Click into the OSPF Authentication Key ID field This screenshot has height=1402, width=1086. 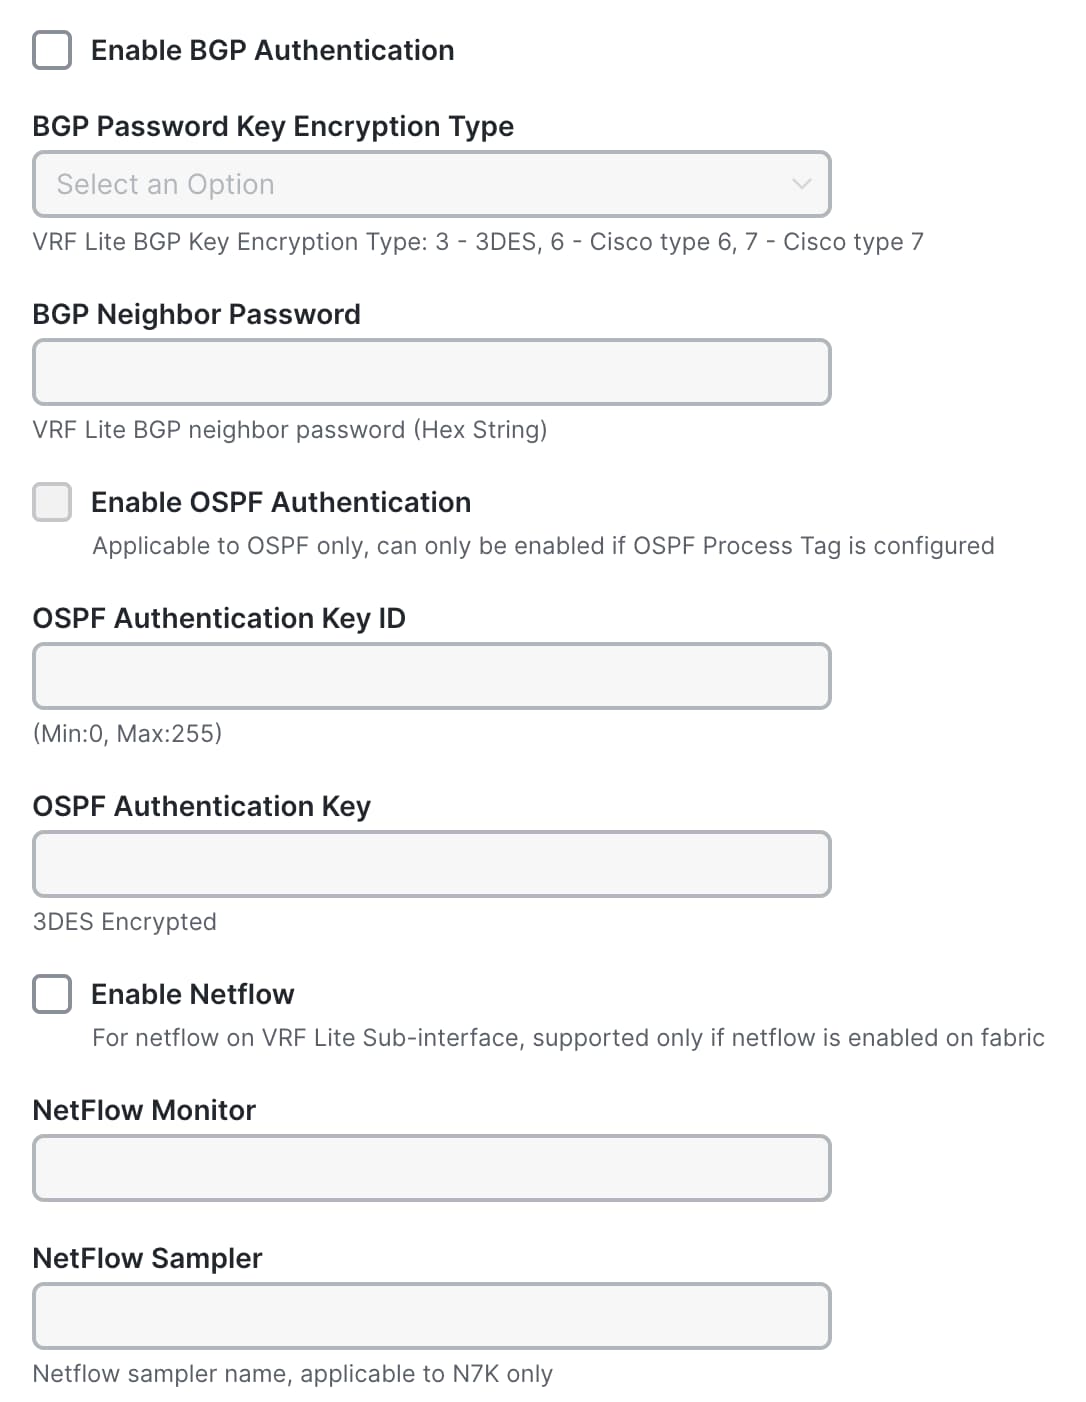click(431, 676)
